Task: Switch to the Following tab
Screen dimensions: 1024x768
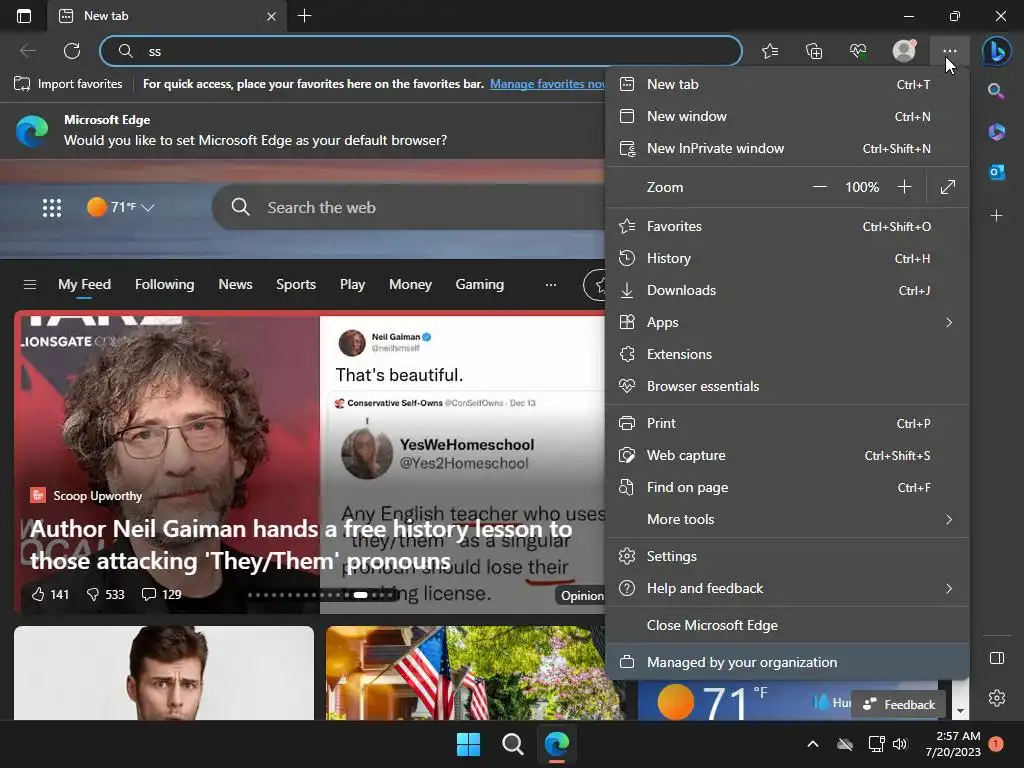Action: 165,285
